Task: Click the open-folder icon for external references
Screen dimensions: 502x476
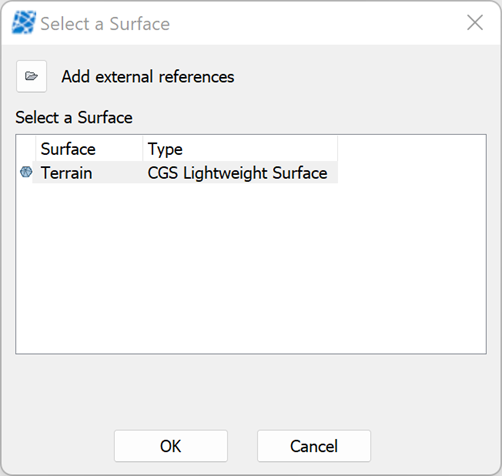Action: 31,76
